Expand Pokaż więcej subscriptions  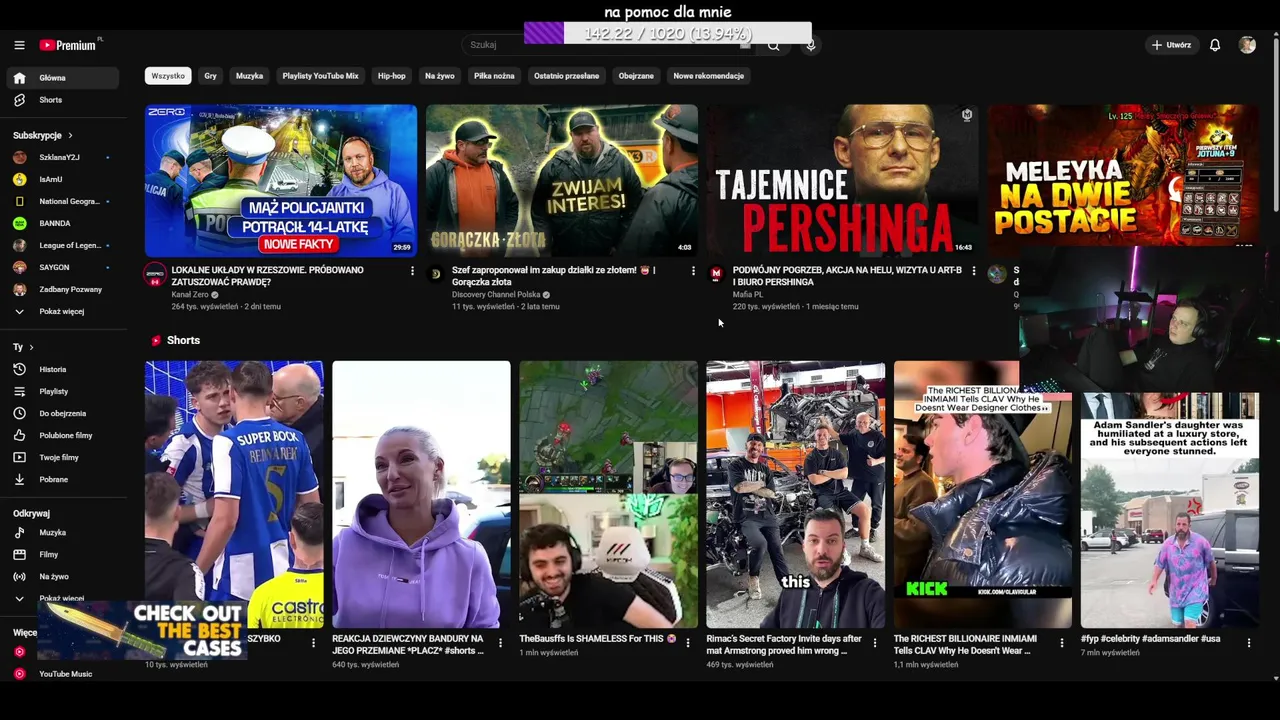pos(62,311)
